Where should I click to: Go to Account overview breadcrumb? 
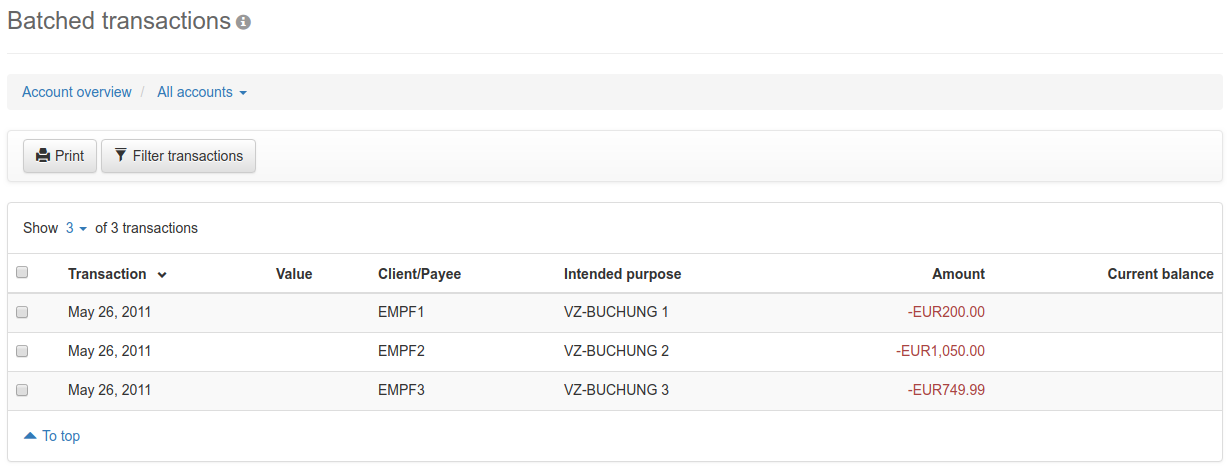(77, 92)
